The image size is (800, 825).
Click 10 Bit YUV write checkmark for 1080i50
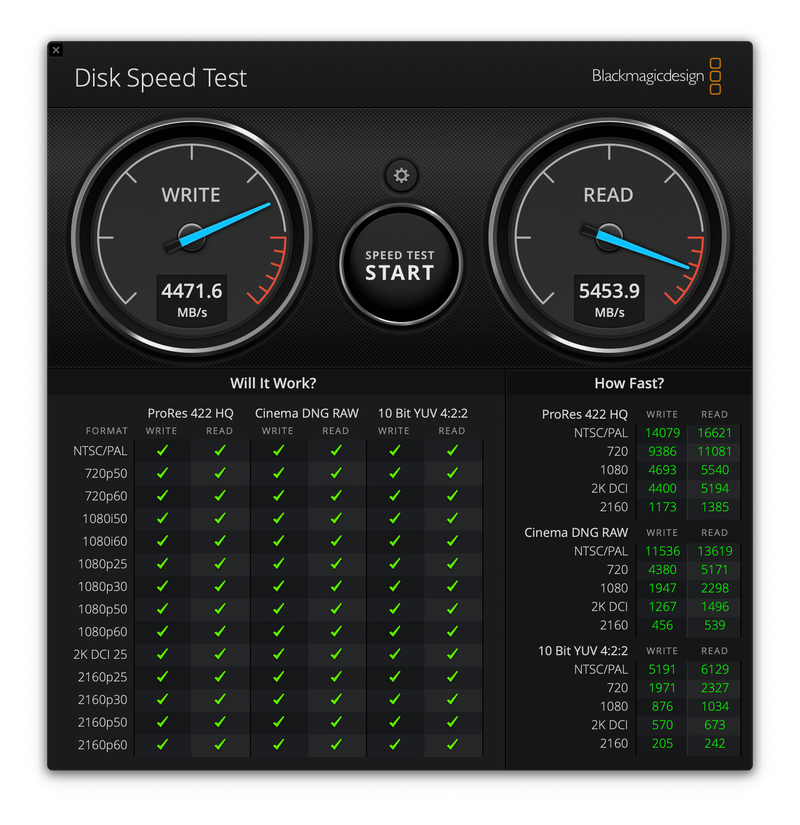pyautogui.click(x=394, y=519)
